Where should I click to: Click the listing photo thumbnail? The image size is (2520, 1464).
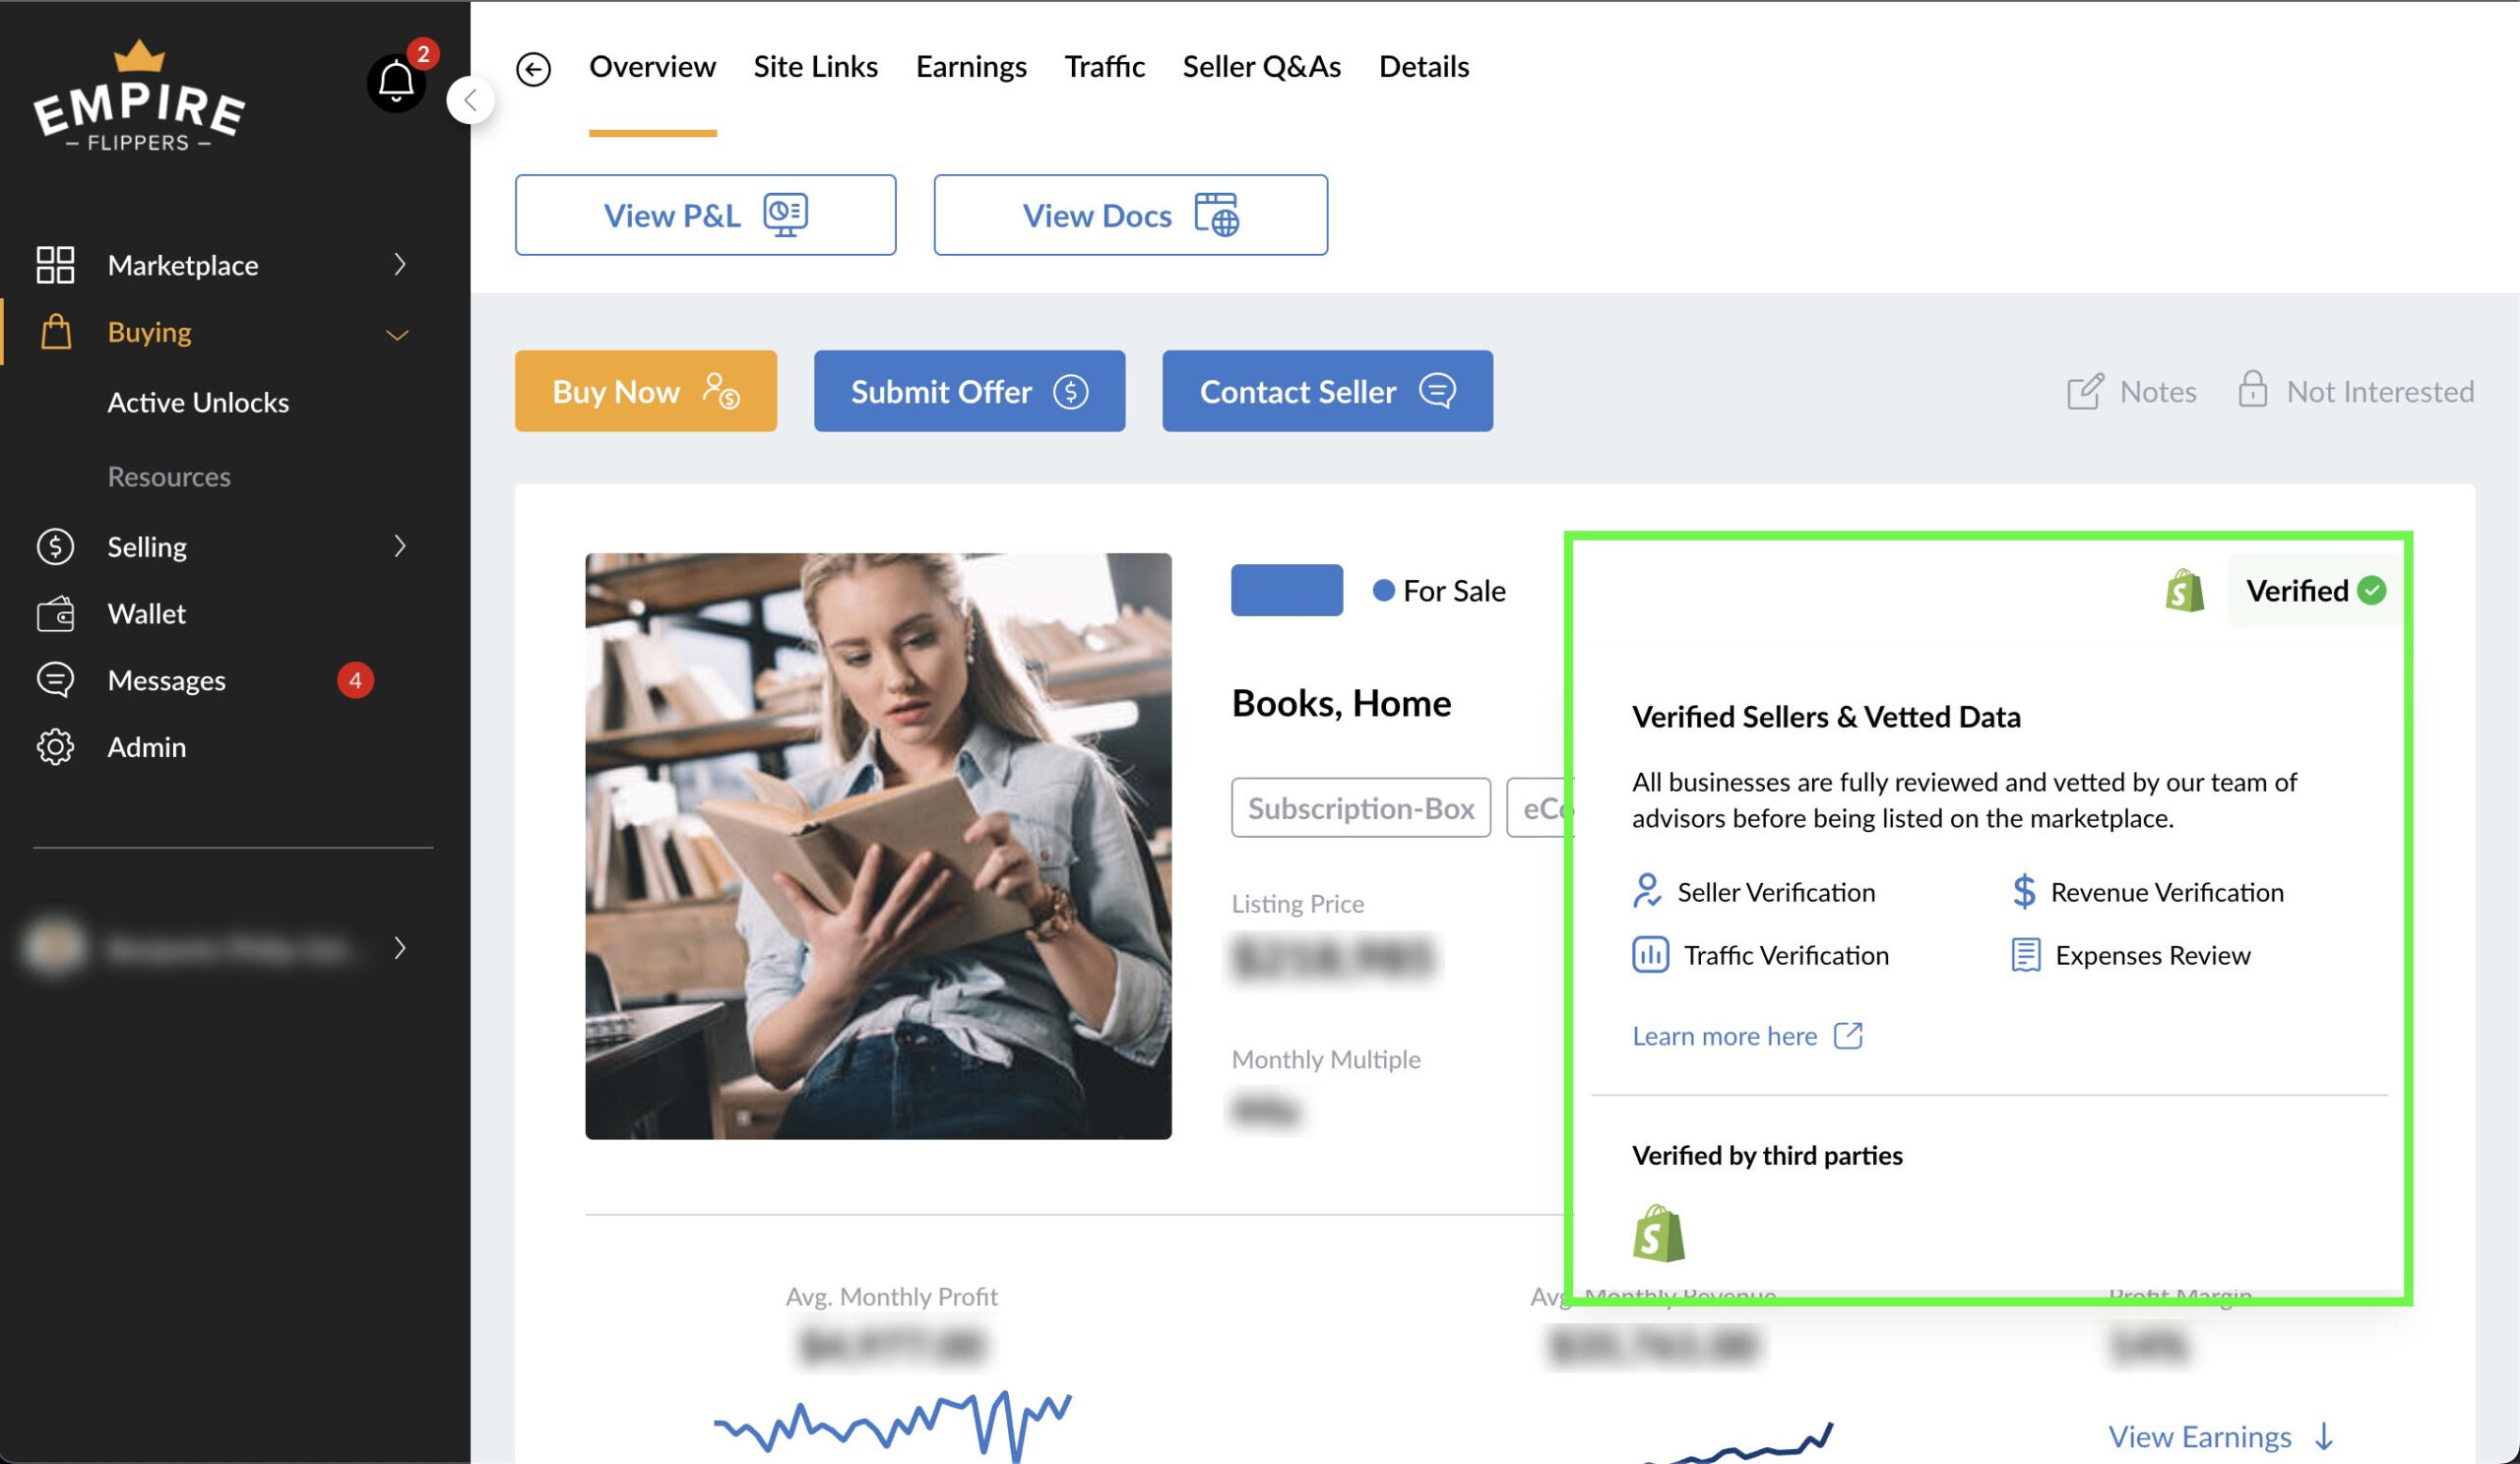878,846
